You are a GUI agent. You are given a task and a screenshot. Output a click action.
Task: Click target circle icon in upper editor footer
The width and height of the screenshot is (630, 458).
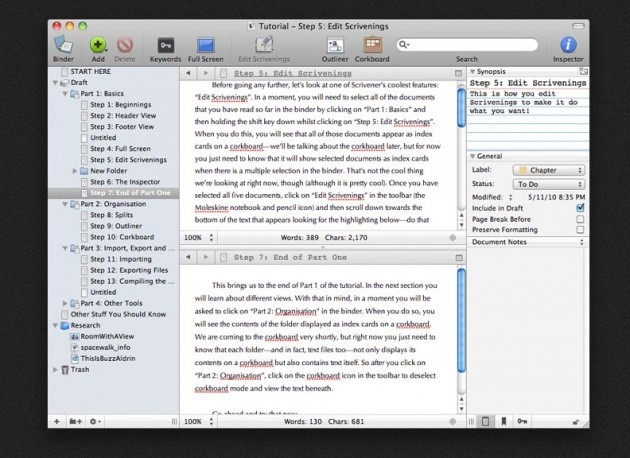click(x=452, y=237)
